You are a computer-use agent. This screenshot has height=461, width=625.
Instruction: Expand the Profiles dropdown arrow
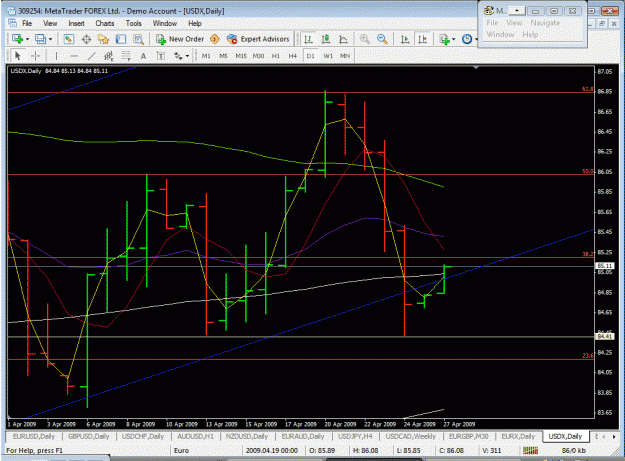[50, 39]
